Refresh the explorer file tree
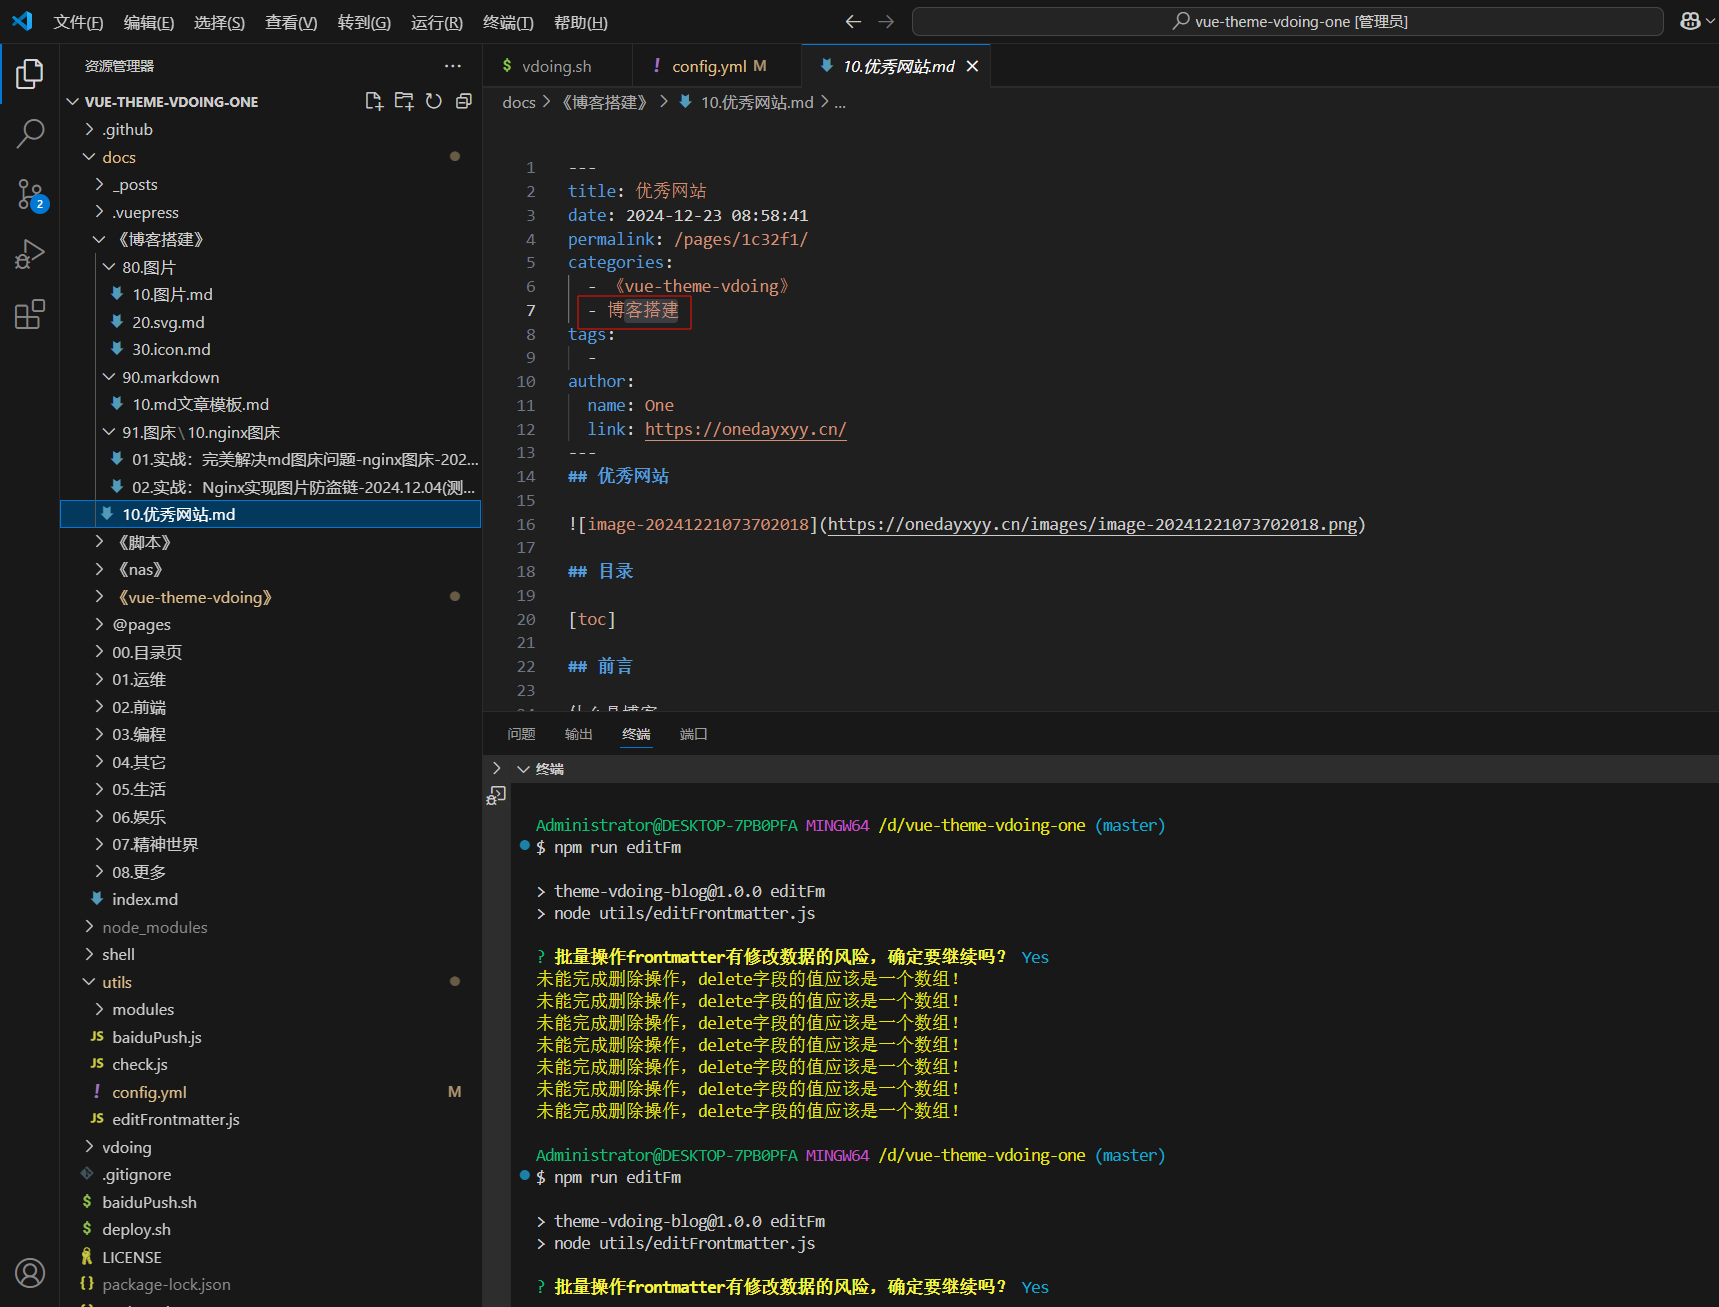Image resolution: width=1719 pixels, height=1307 pixels. pyautogui.click(x=434, y=101)
